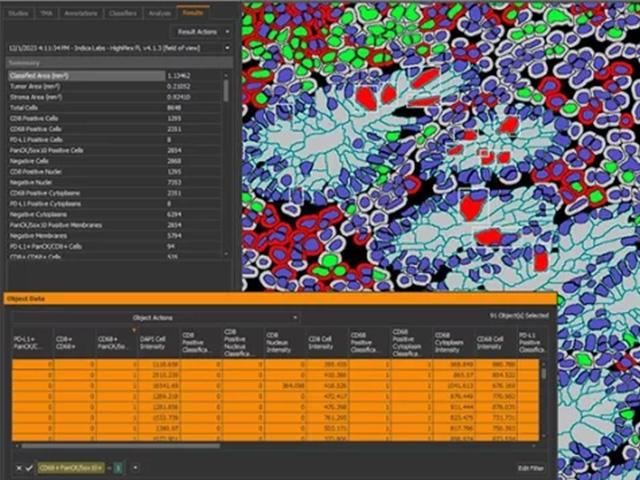The image size is (640, 480).
Task: Open the Result Actions dropdown
Action: point(201,31)
